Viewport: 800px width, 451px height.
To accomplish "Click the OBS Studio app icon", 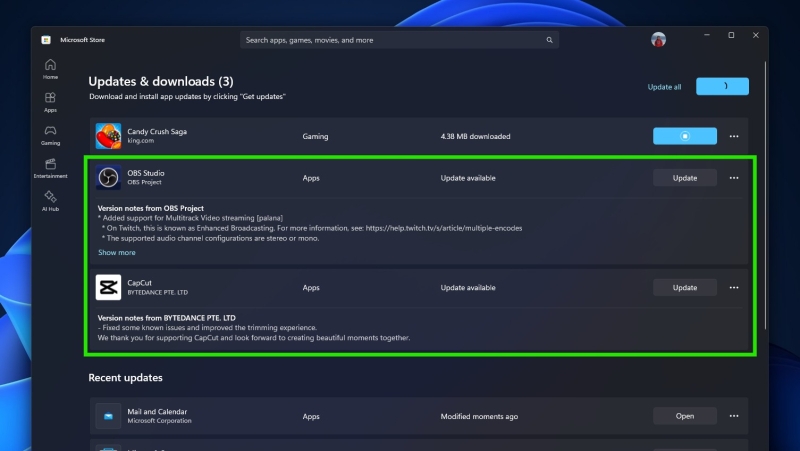I will pos(108,178).
